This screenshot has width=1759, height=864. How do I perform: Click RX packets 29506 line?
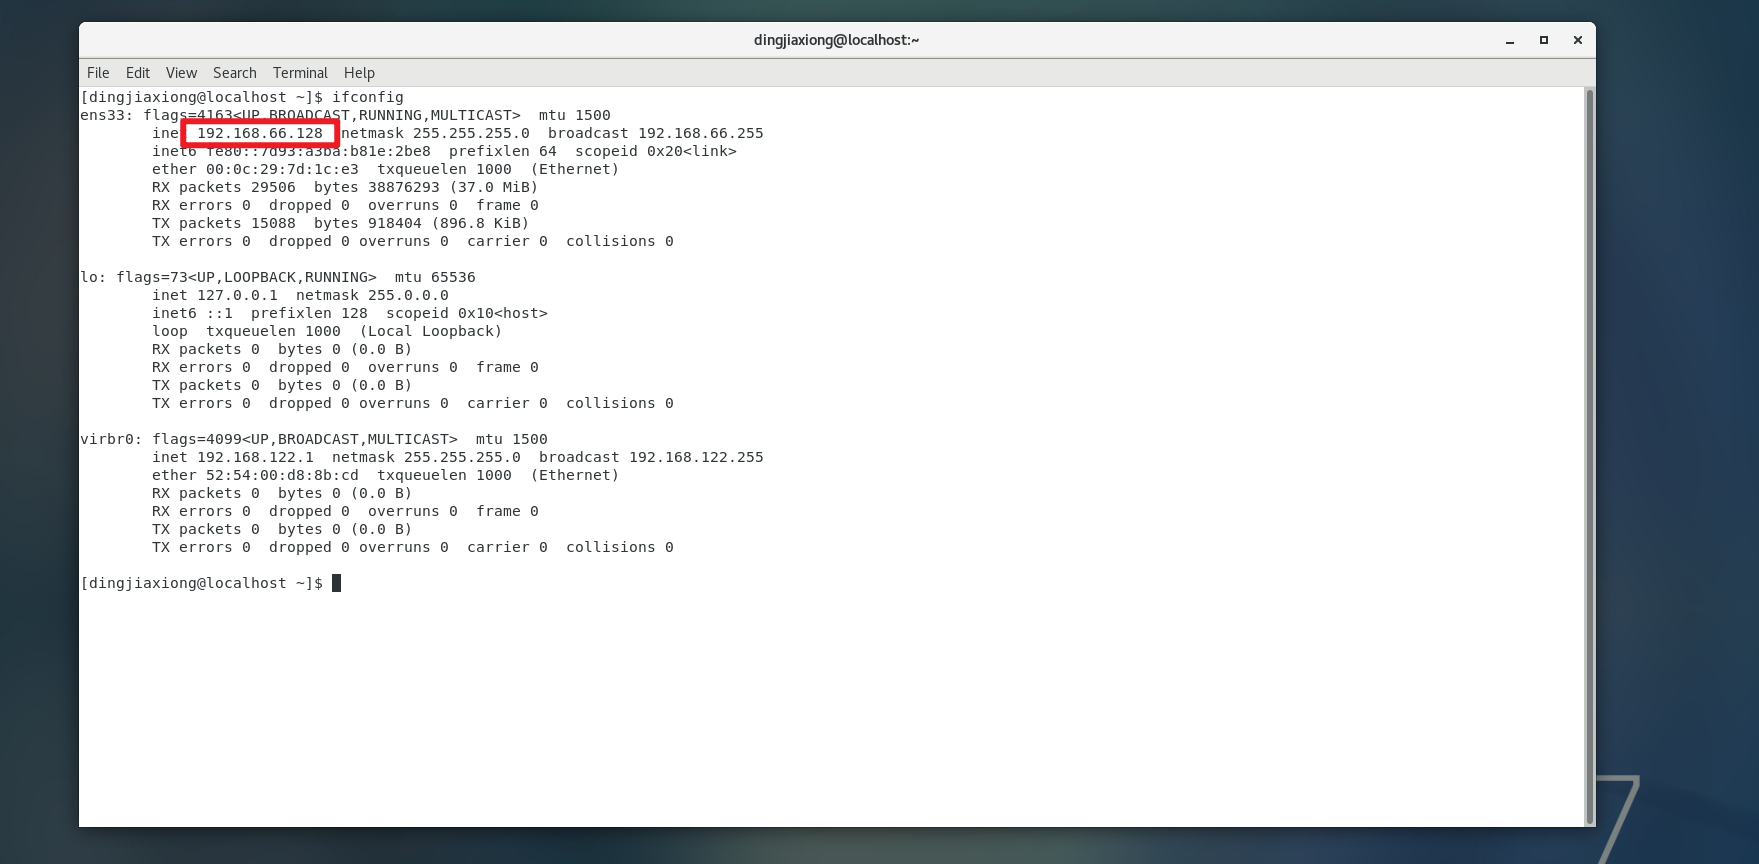(345, 187)
